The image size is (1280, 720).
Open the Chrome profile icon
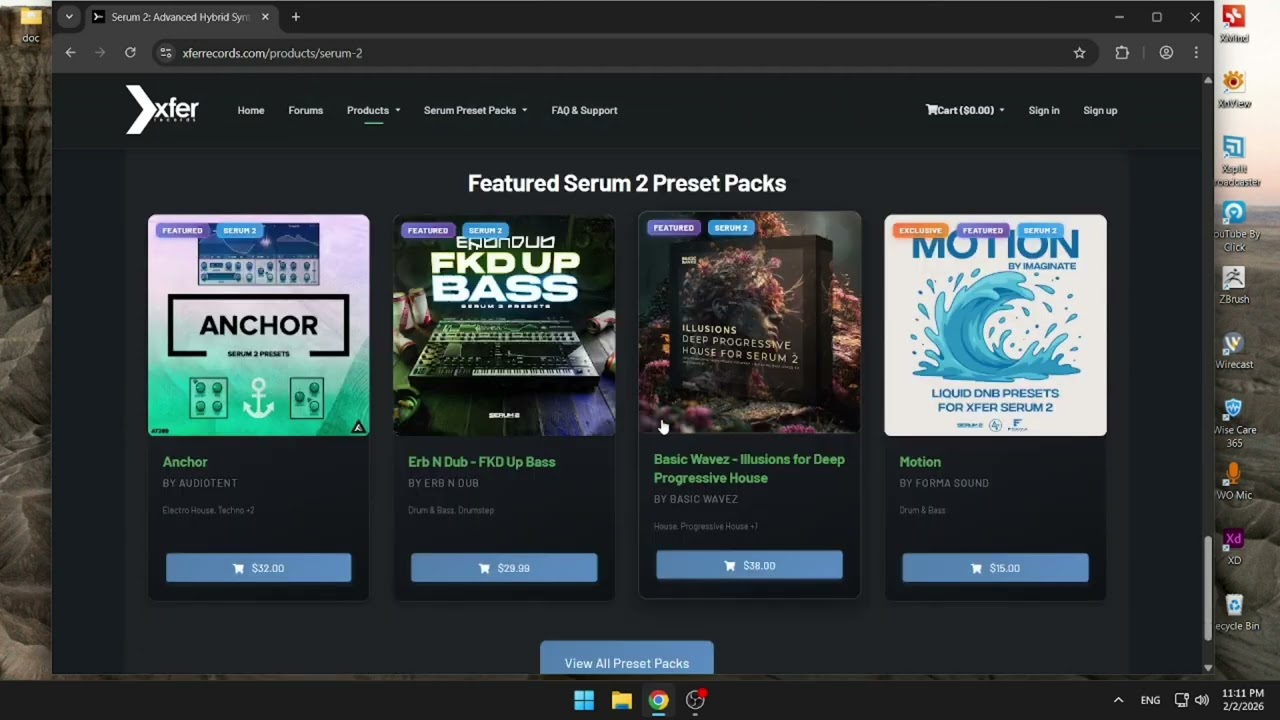tap(1166, 53)
